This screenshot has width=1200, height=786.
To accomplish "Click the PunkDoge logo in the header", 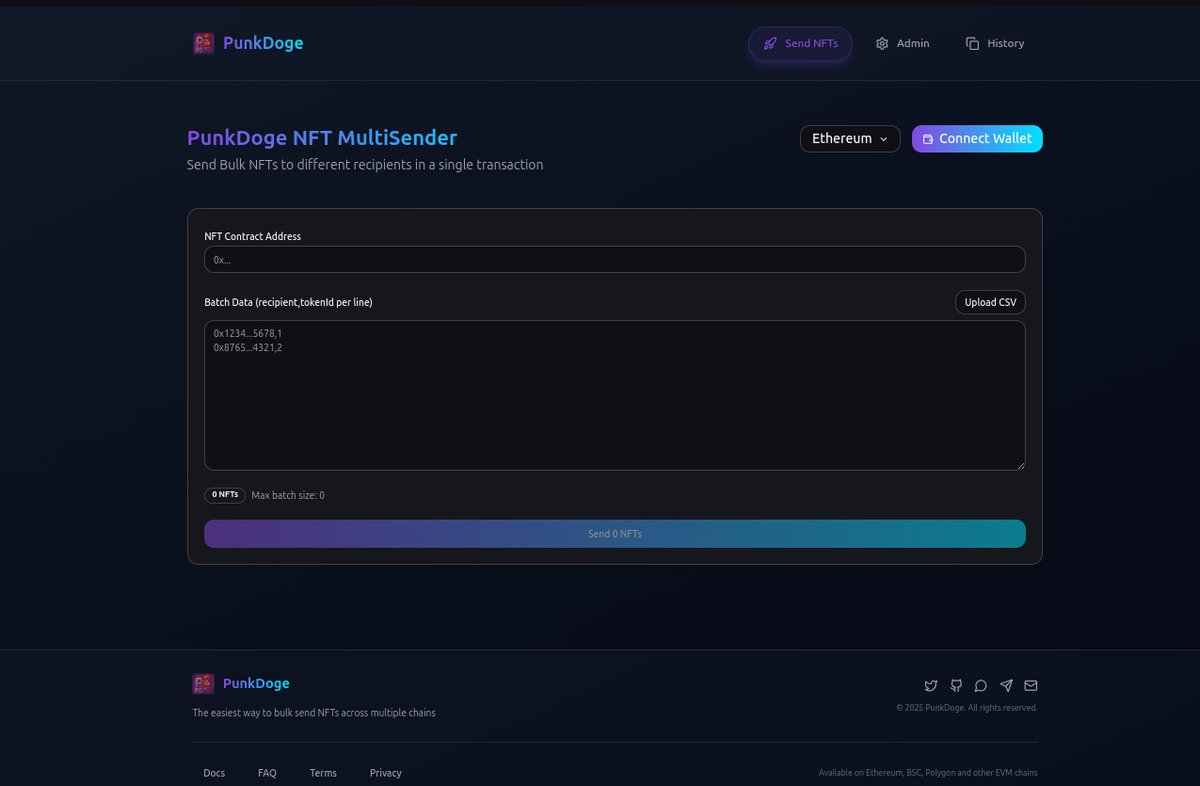I will (x=203, y=43).
